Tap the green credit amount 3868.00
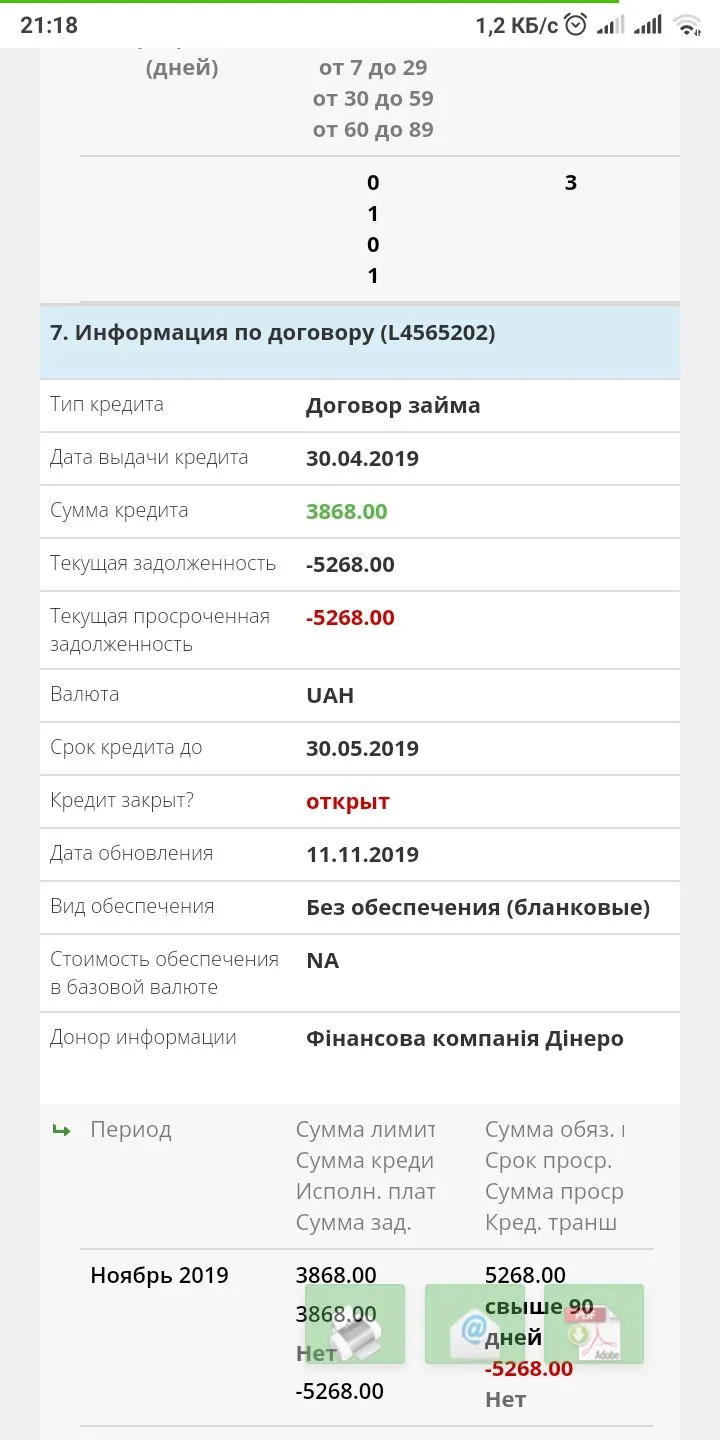The image size is (720, 1440). pyautogui.click(x=346, y=512)
